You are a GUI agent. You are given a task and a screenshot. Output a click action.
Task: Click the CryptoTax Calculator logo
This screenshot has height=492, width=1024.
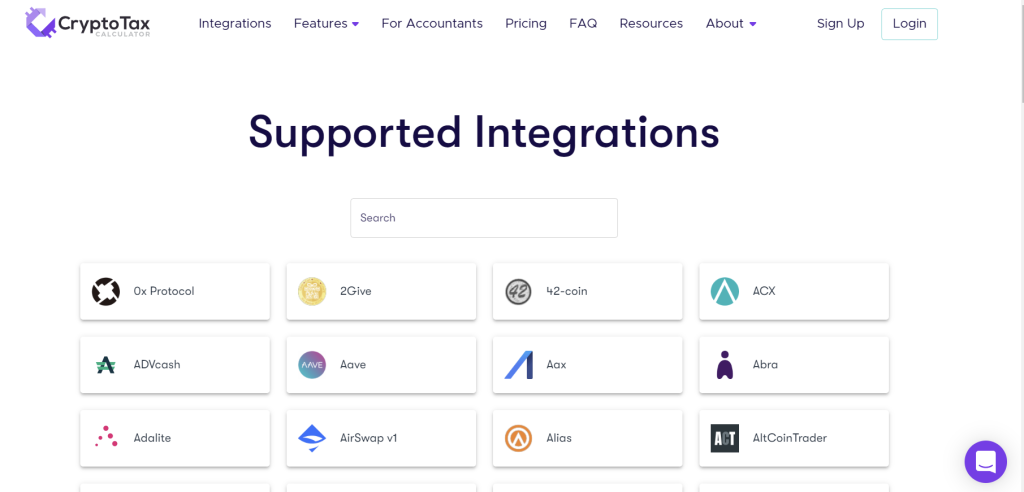88,24
